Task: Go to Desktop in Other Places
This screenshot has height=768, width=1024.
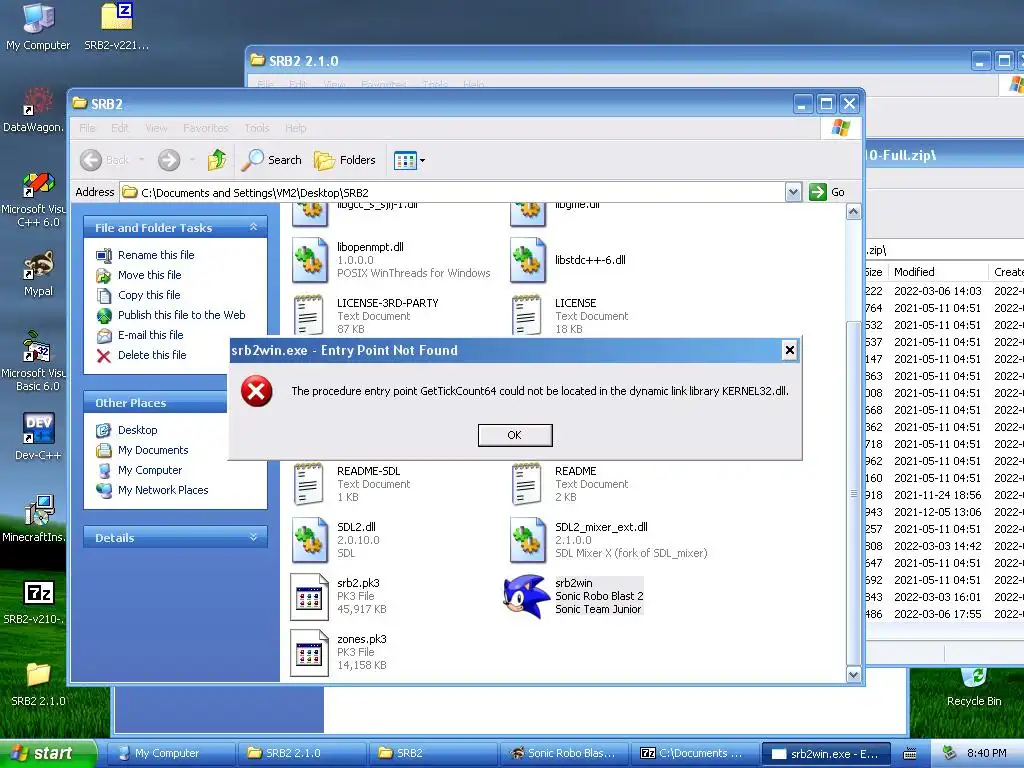Action: [x=137, y=430]
